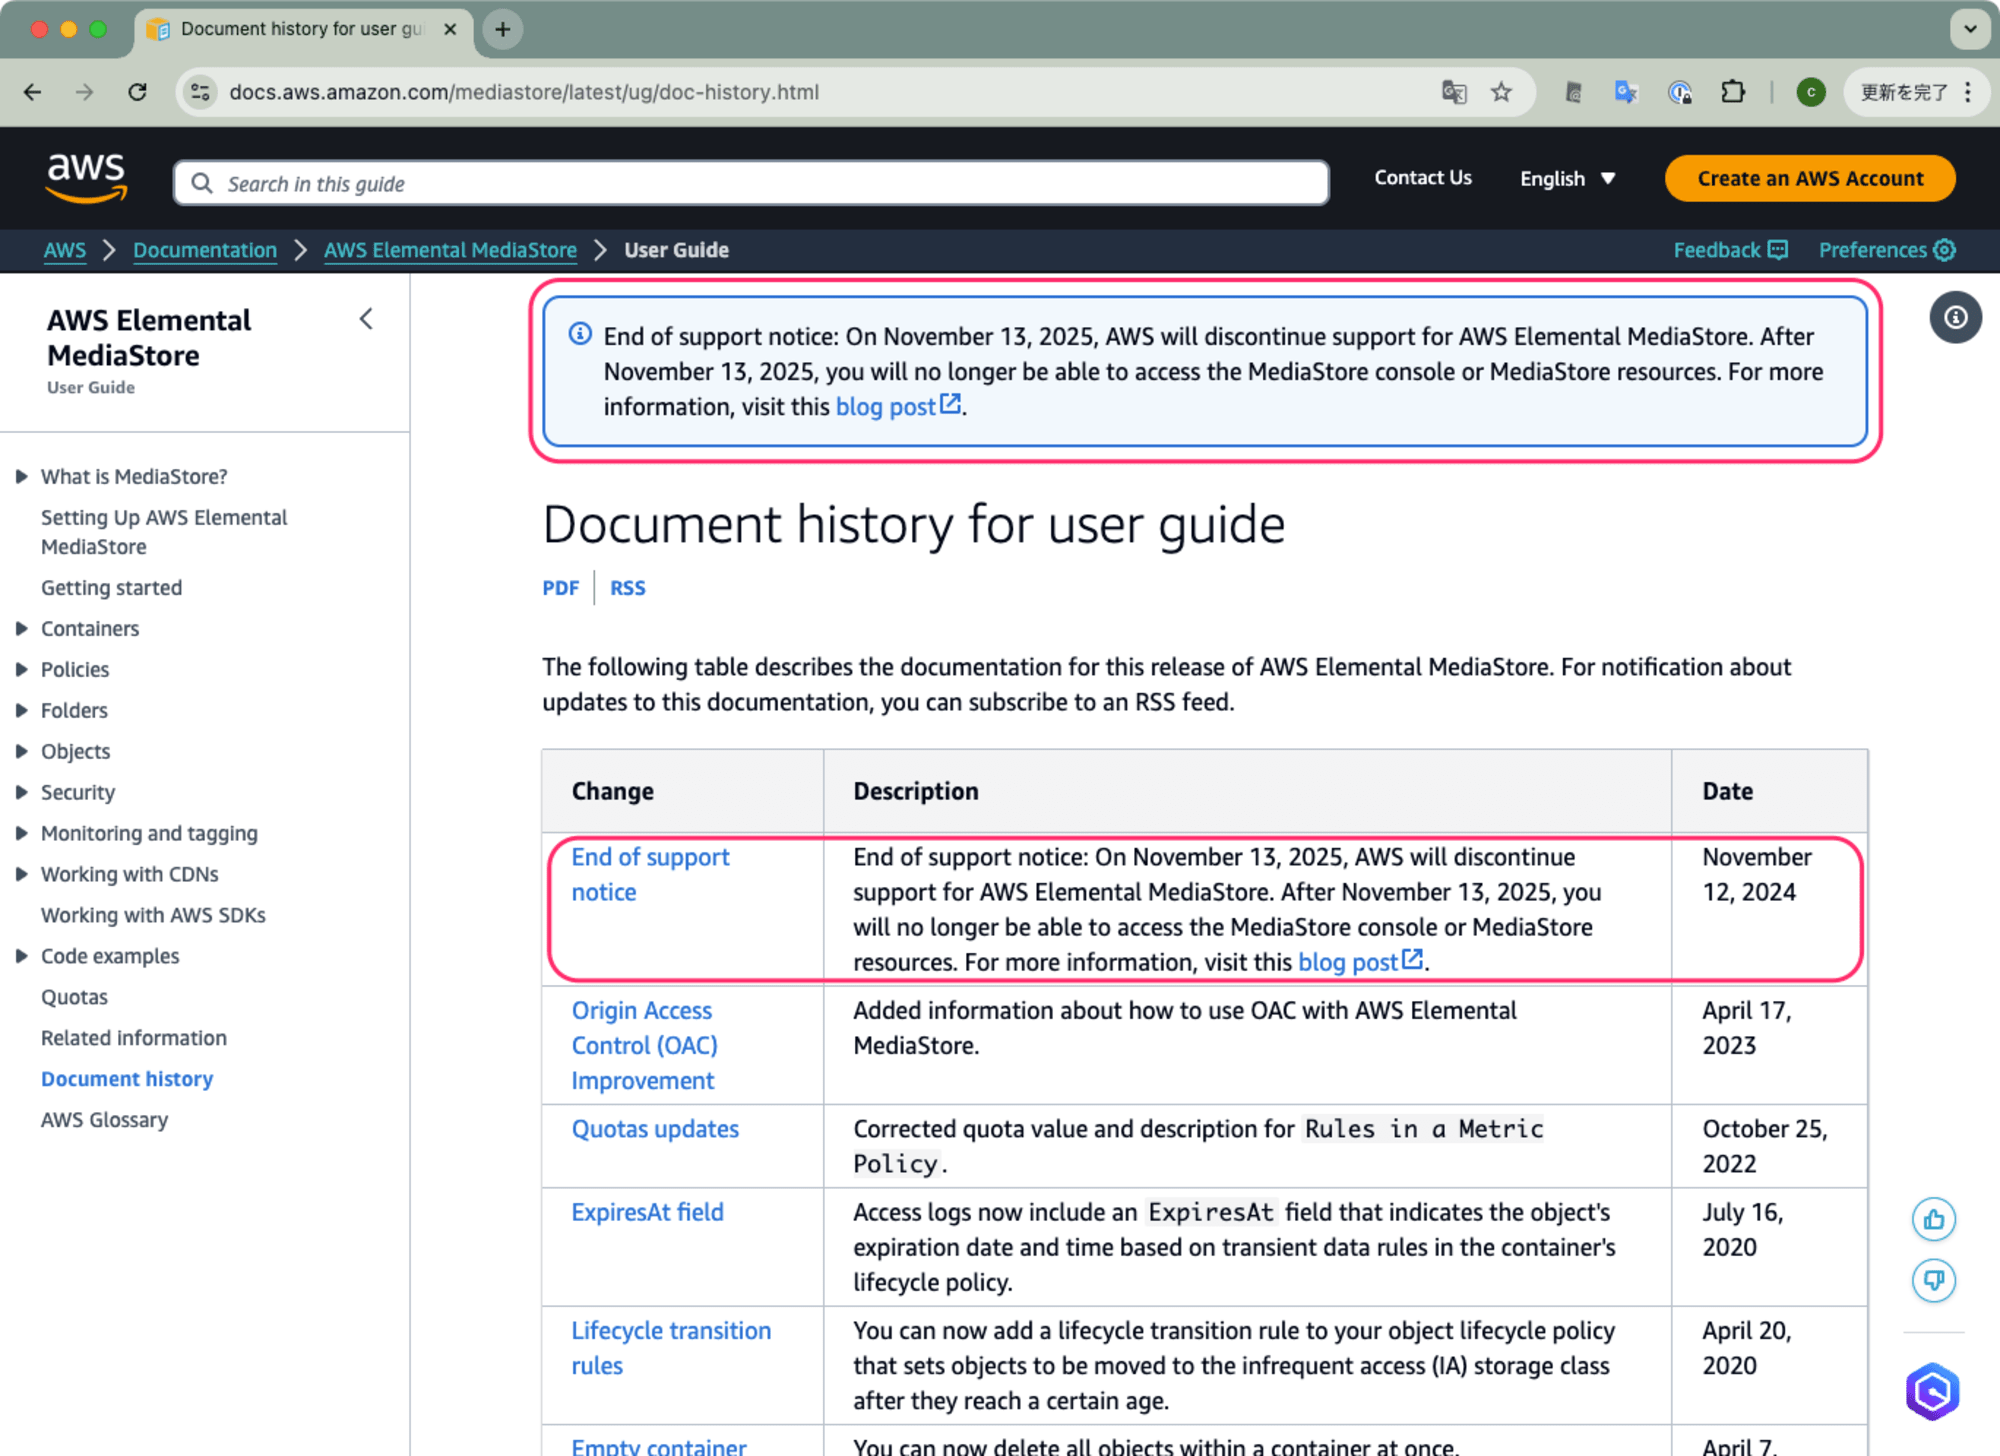Open Feedback
Viewport: 2000px width, 1456px height.
1730,250
